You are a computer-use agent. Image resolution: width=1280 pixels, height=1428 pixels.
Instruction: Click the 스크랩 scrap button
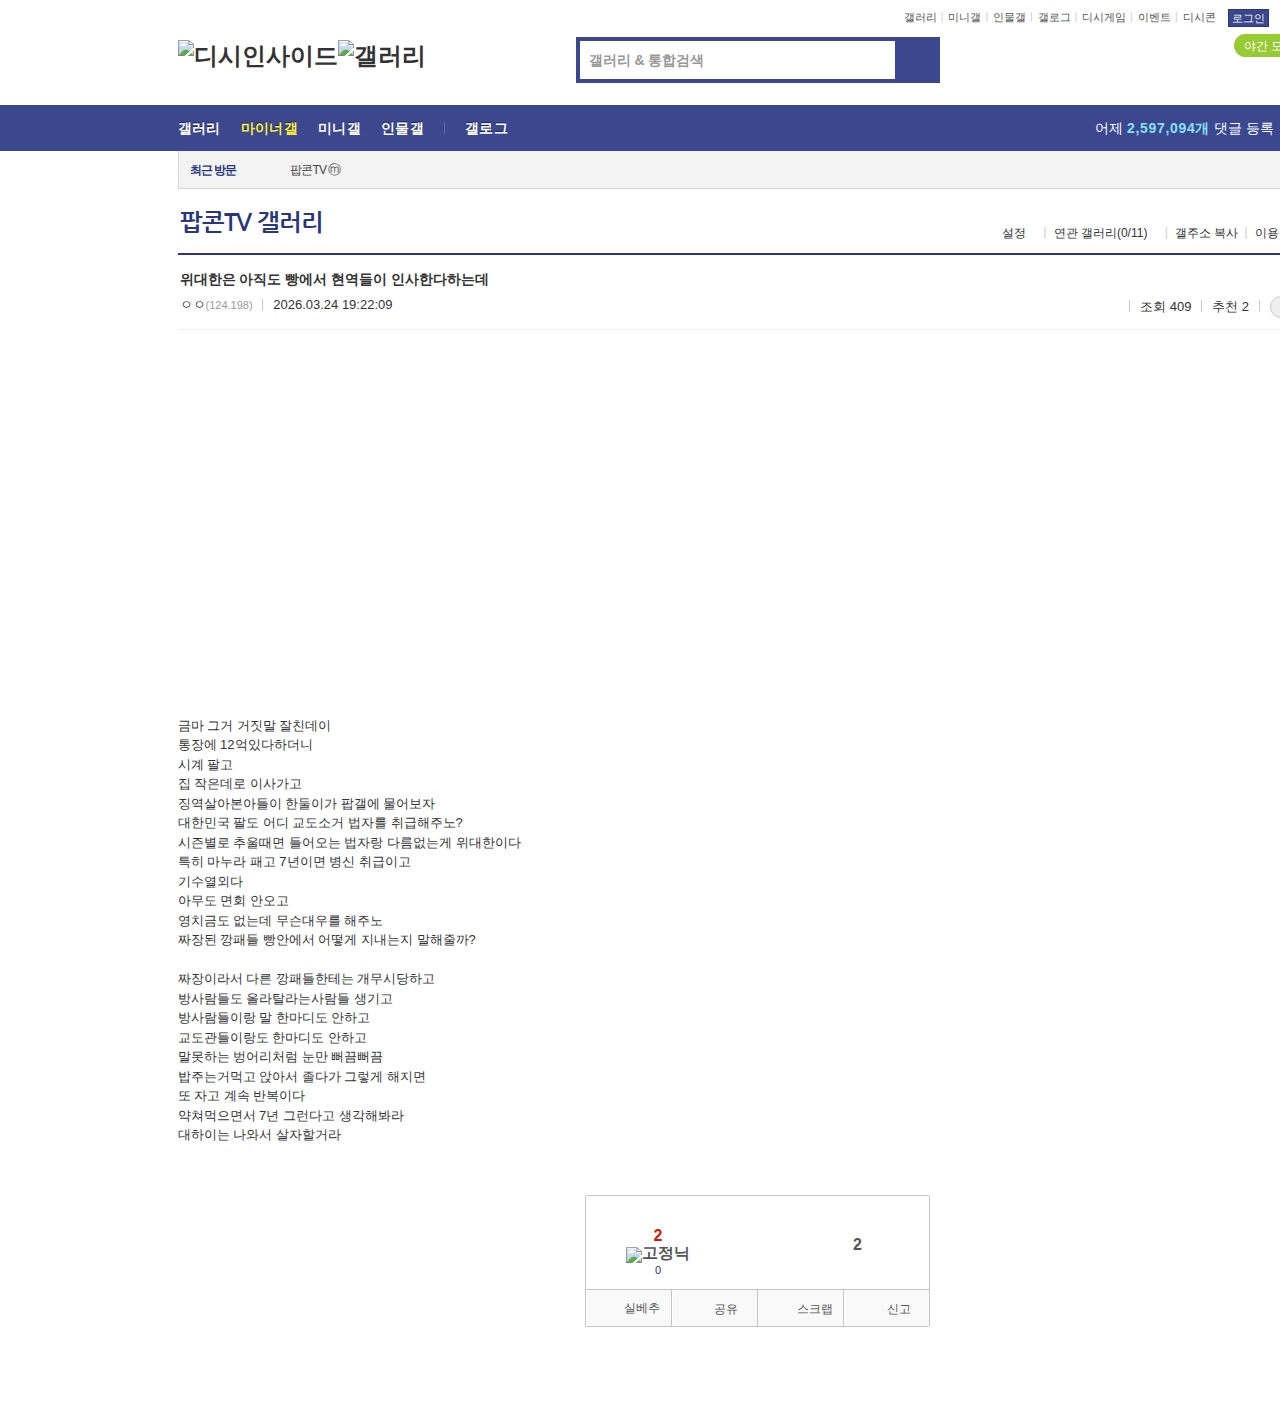coord(801,1308)
